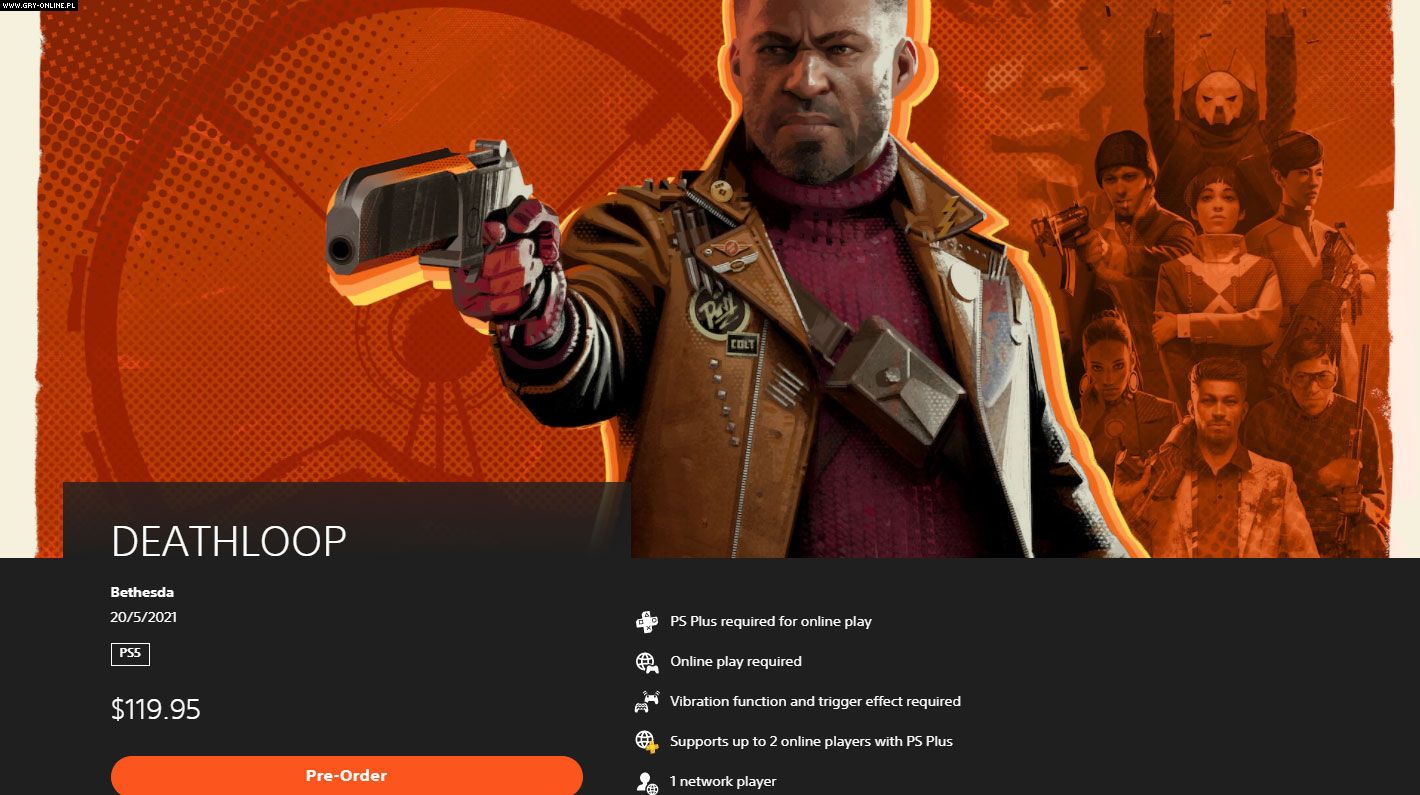Open the Bethesda publisher link
This screenshot has width=1420, height=795.
point(142,592)
